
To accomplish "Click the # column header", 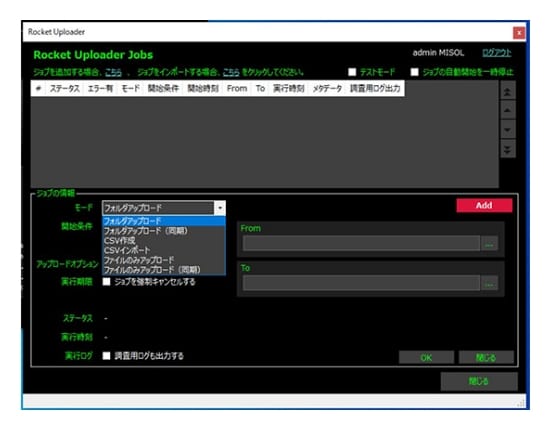I will pos(38,88).
